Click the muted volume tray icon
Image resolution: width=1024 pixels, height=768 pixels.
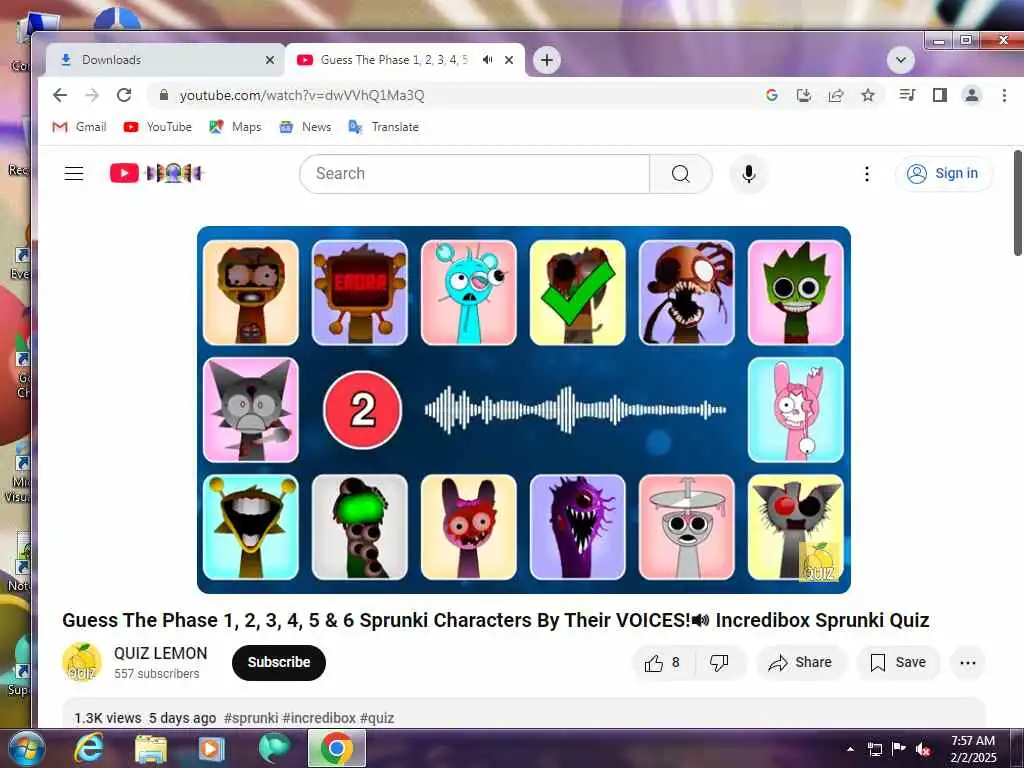(923, 749)
